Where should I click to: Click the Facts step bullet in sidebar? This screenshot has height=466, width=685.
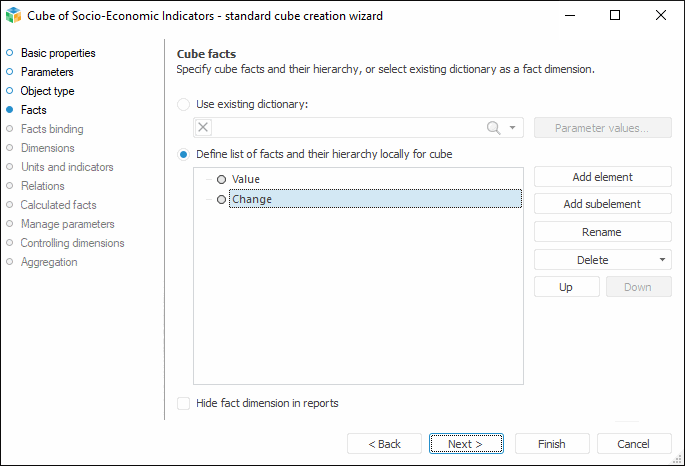[x=10, y=110]
